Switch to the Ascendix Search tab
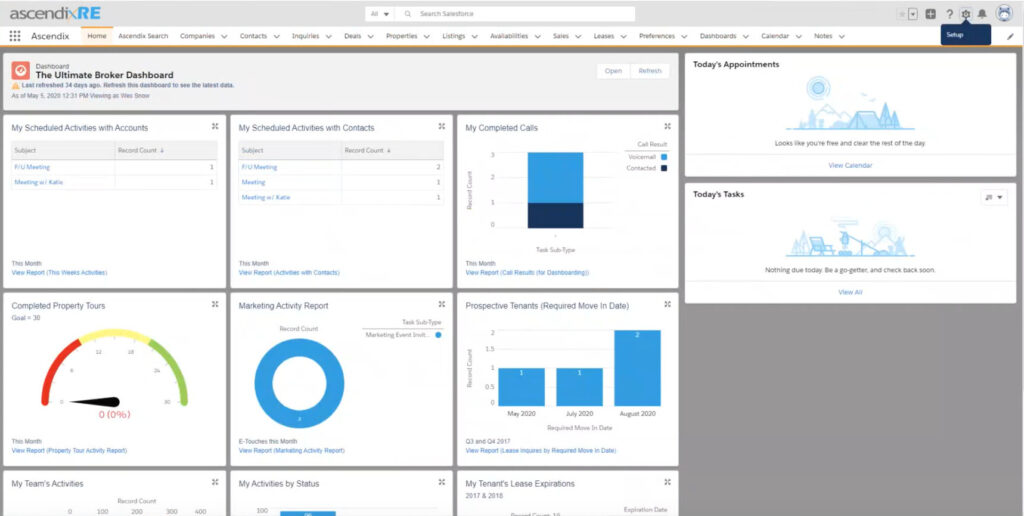The height and width of the screenshot is (516, 1024). 143,36
